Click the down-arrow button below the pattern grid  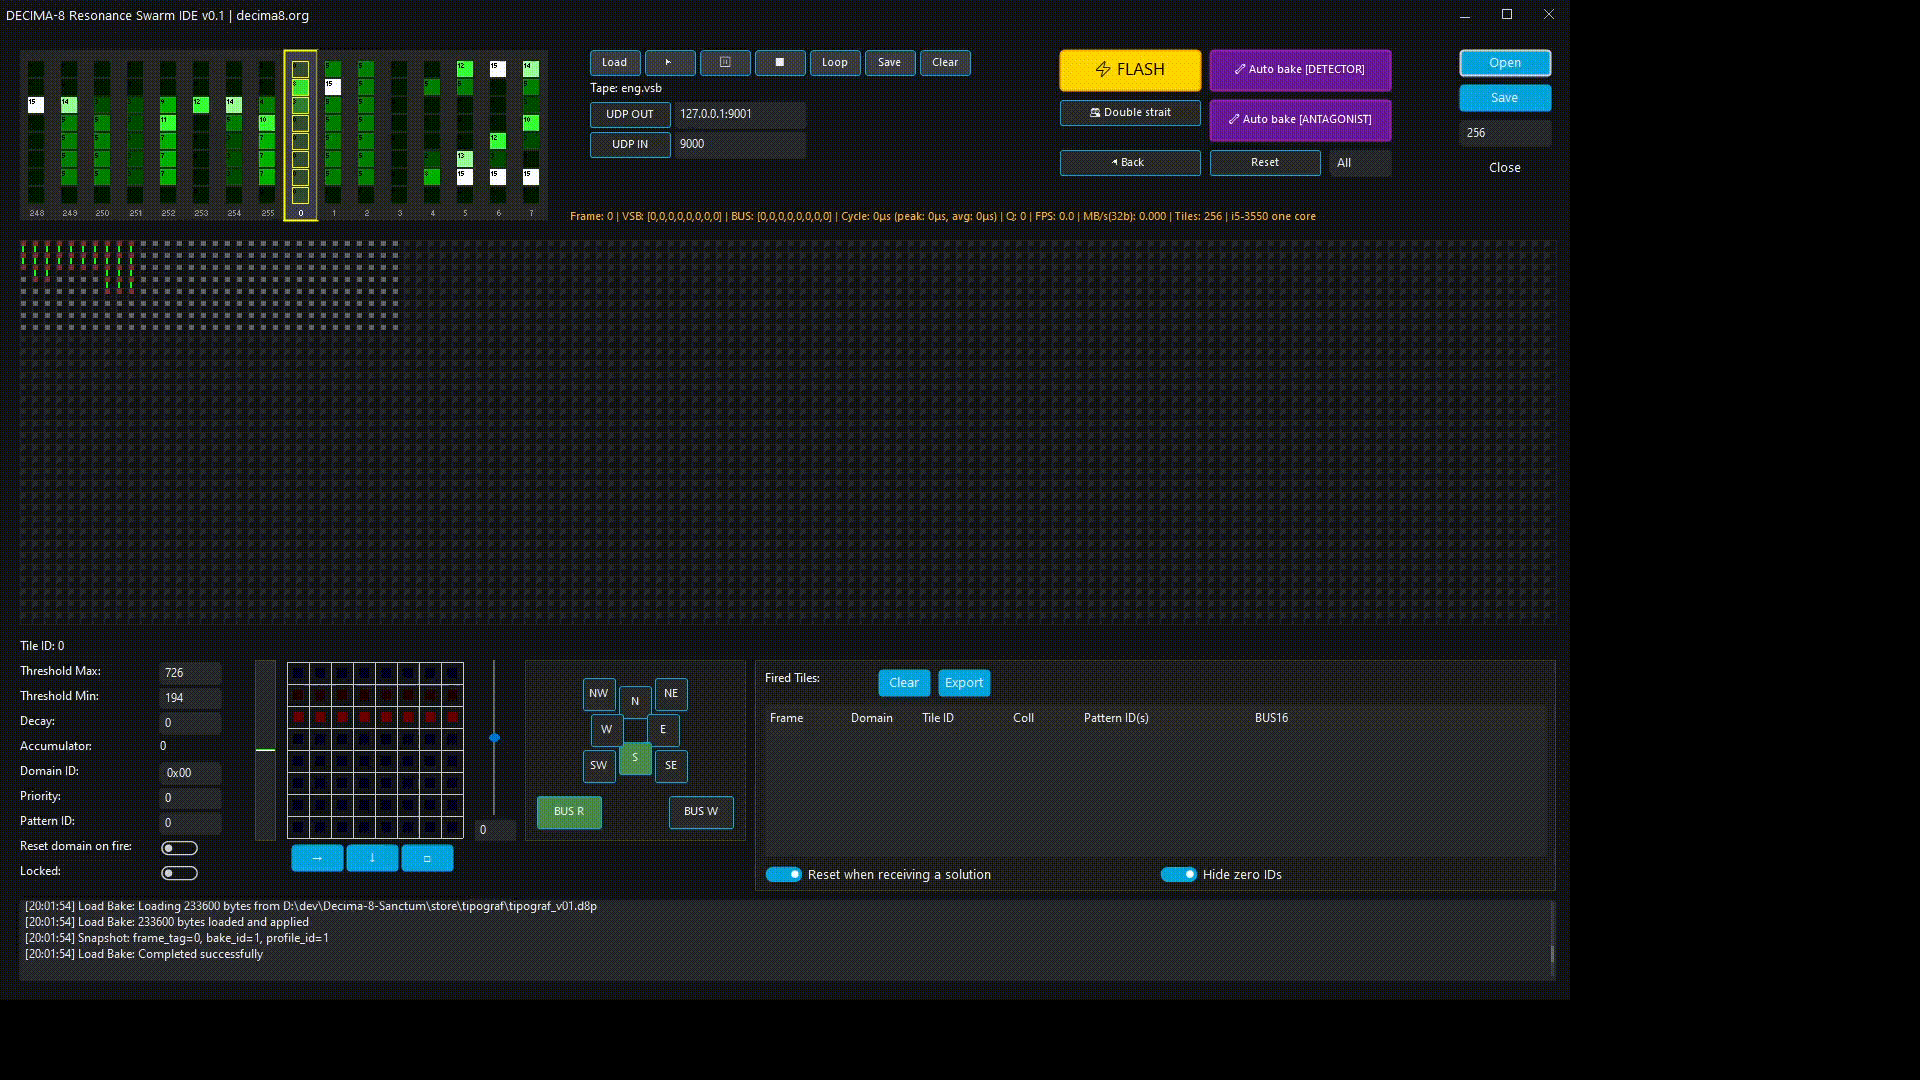[372, 858]
